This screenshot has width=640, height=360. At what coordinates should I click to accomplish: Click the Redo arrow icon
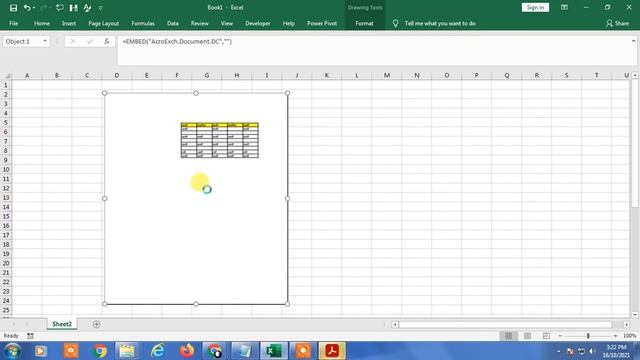pos(44,7)
